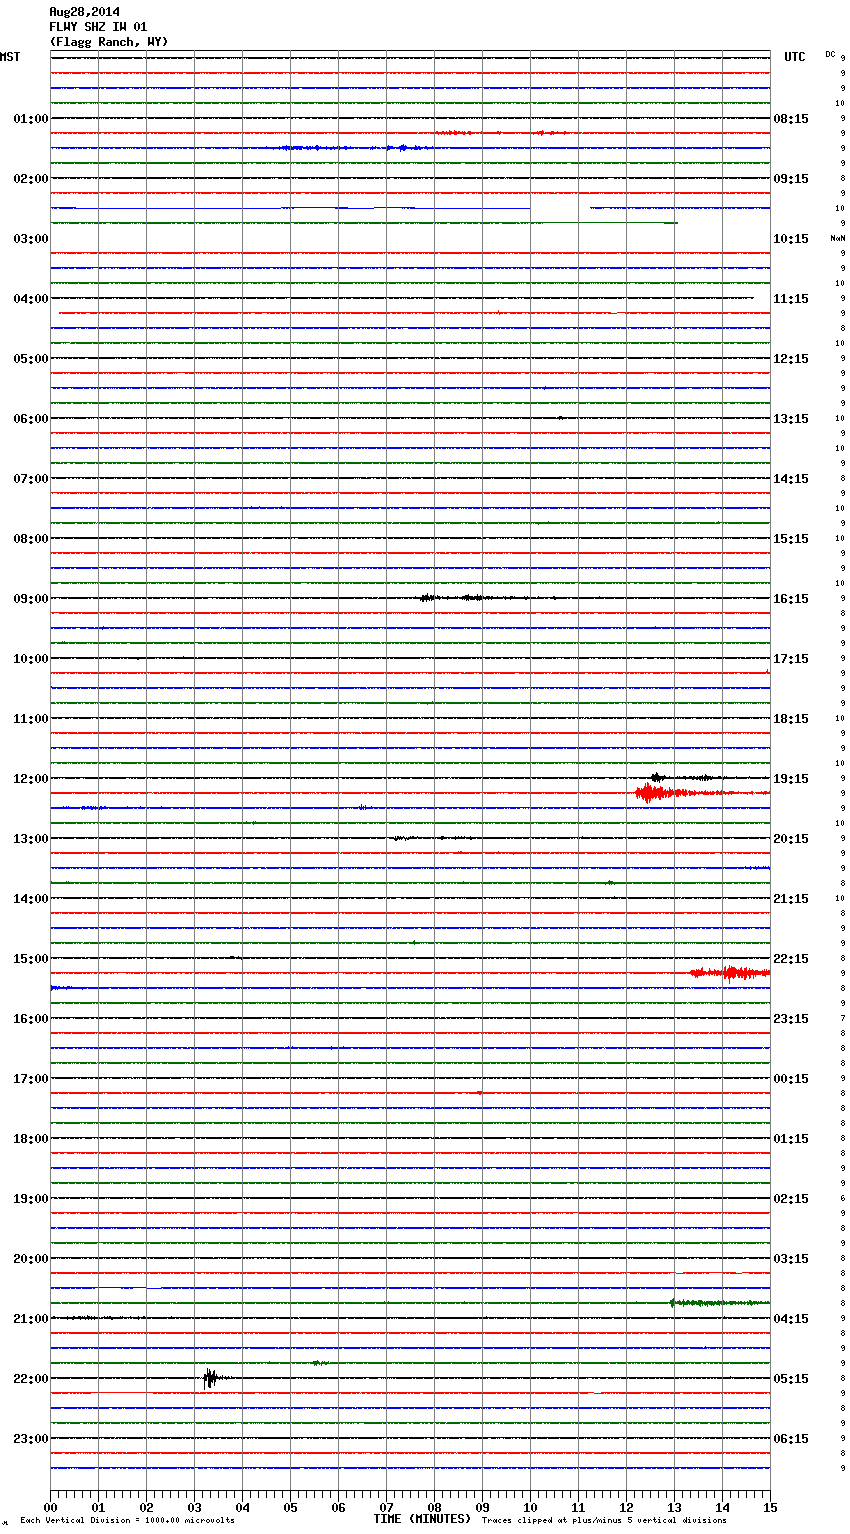Viewport: 850px width, 1534px height.
Task: Click the 22:15 UTC time label
Action: tap(791, 959)
